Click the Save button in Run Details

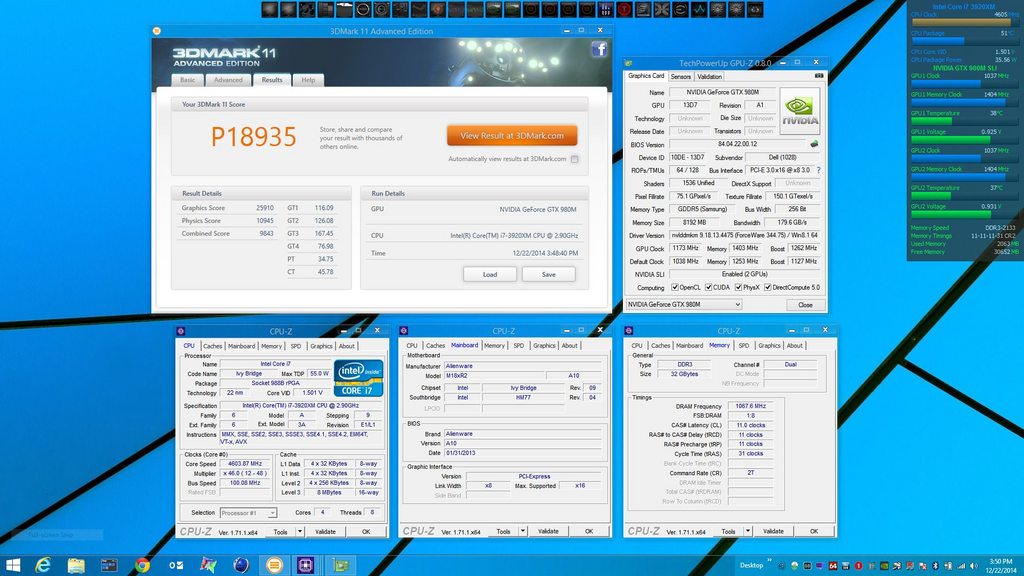pyautogui.click(x=549, y=274)
